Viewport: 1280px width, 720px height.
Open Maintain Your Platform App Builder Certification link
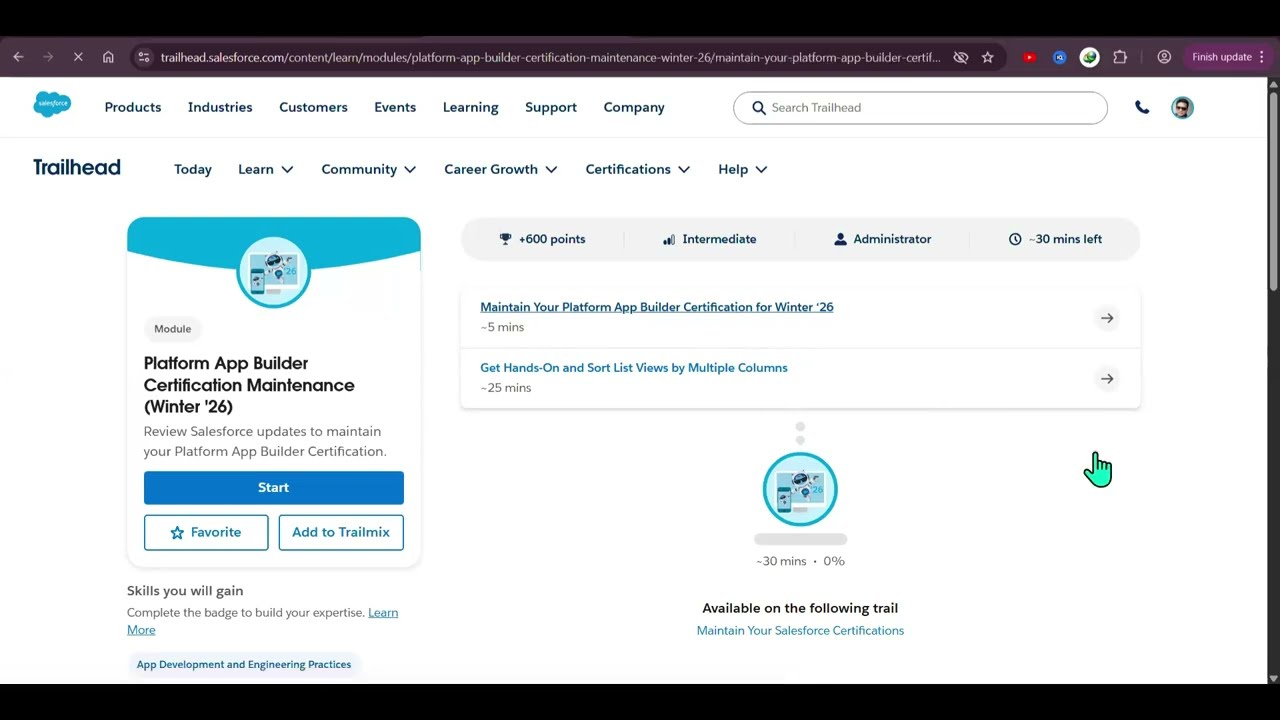(657, 307)
